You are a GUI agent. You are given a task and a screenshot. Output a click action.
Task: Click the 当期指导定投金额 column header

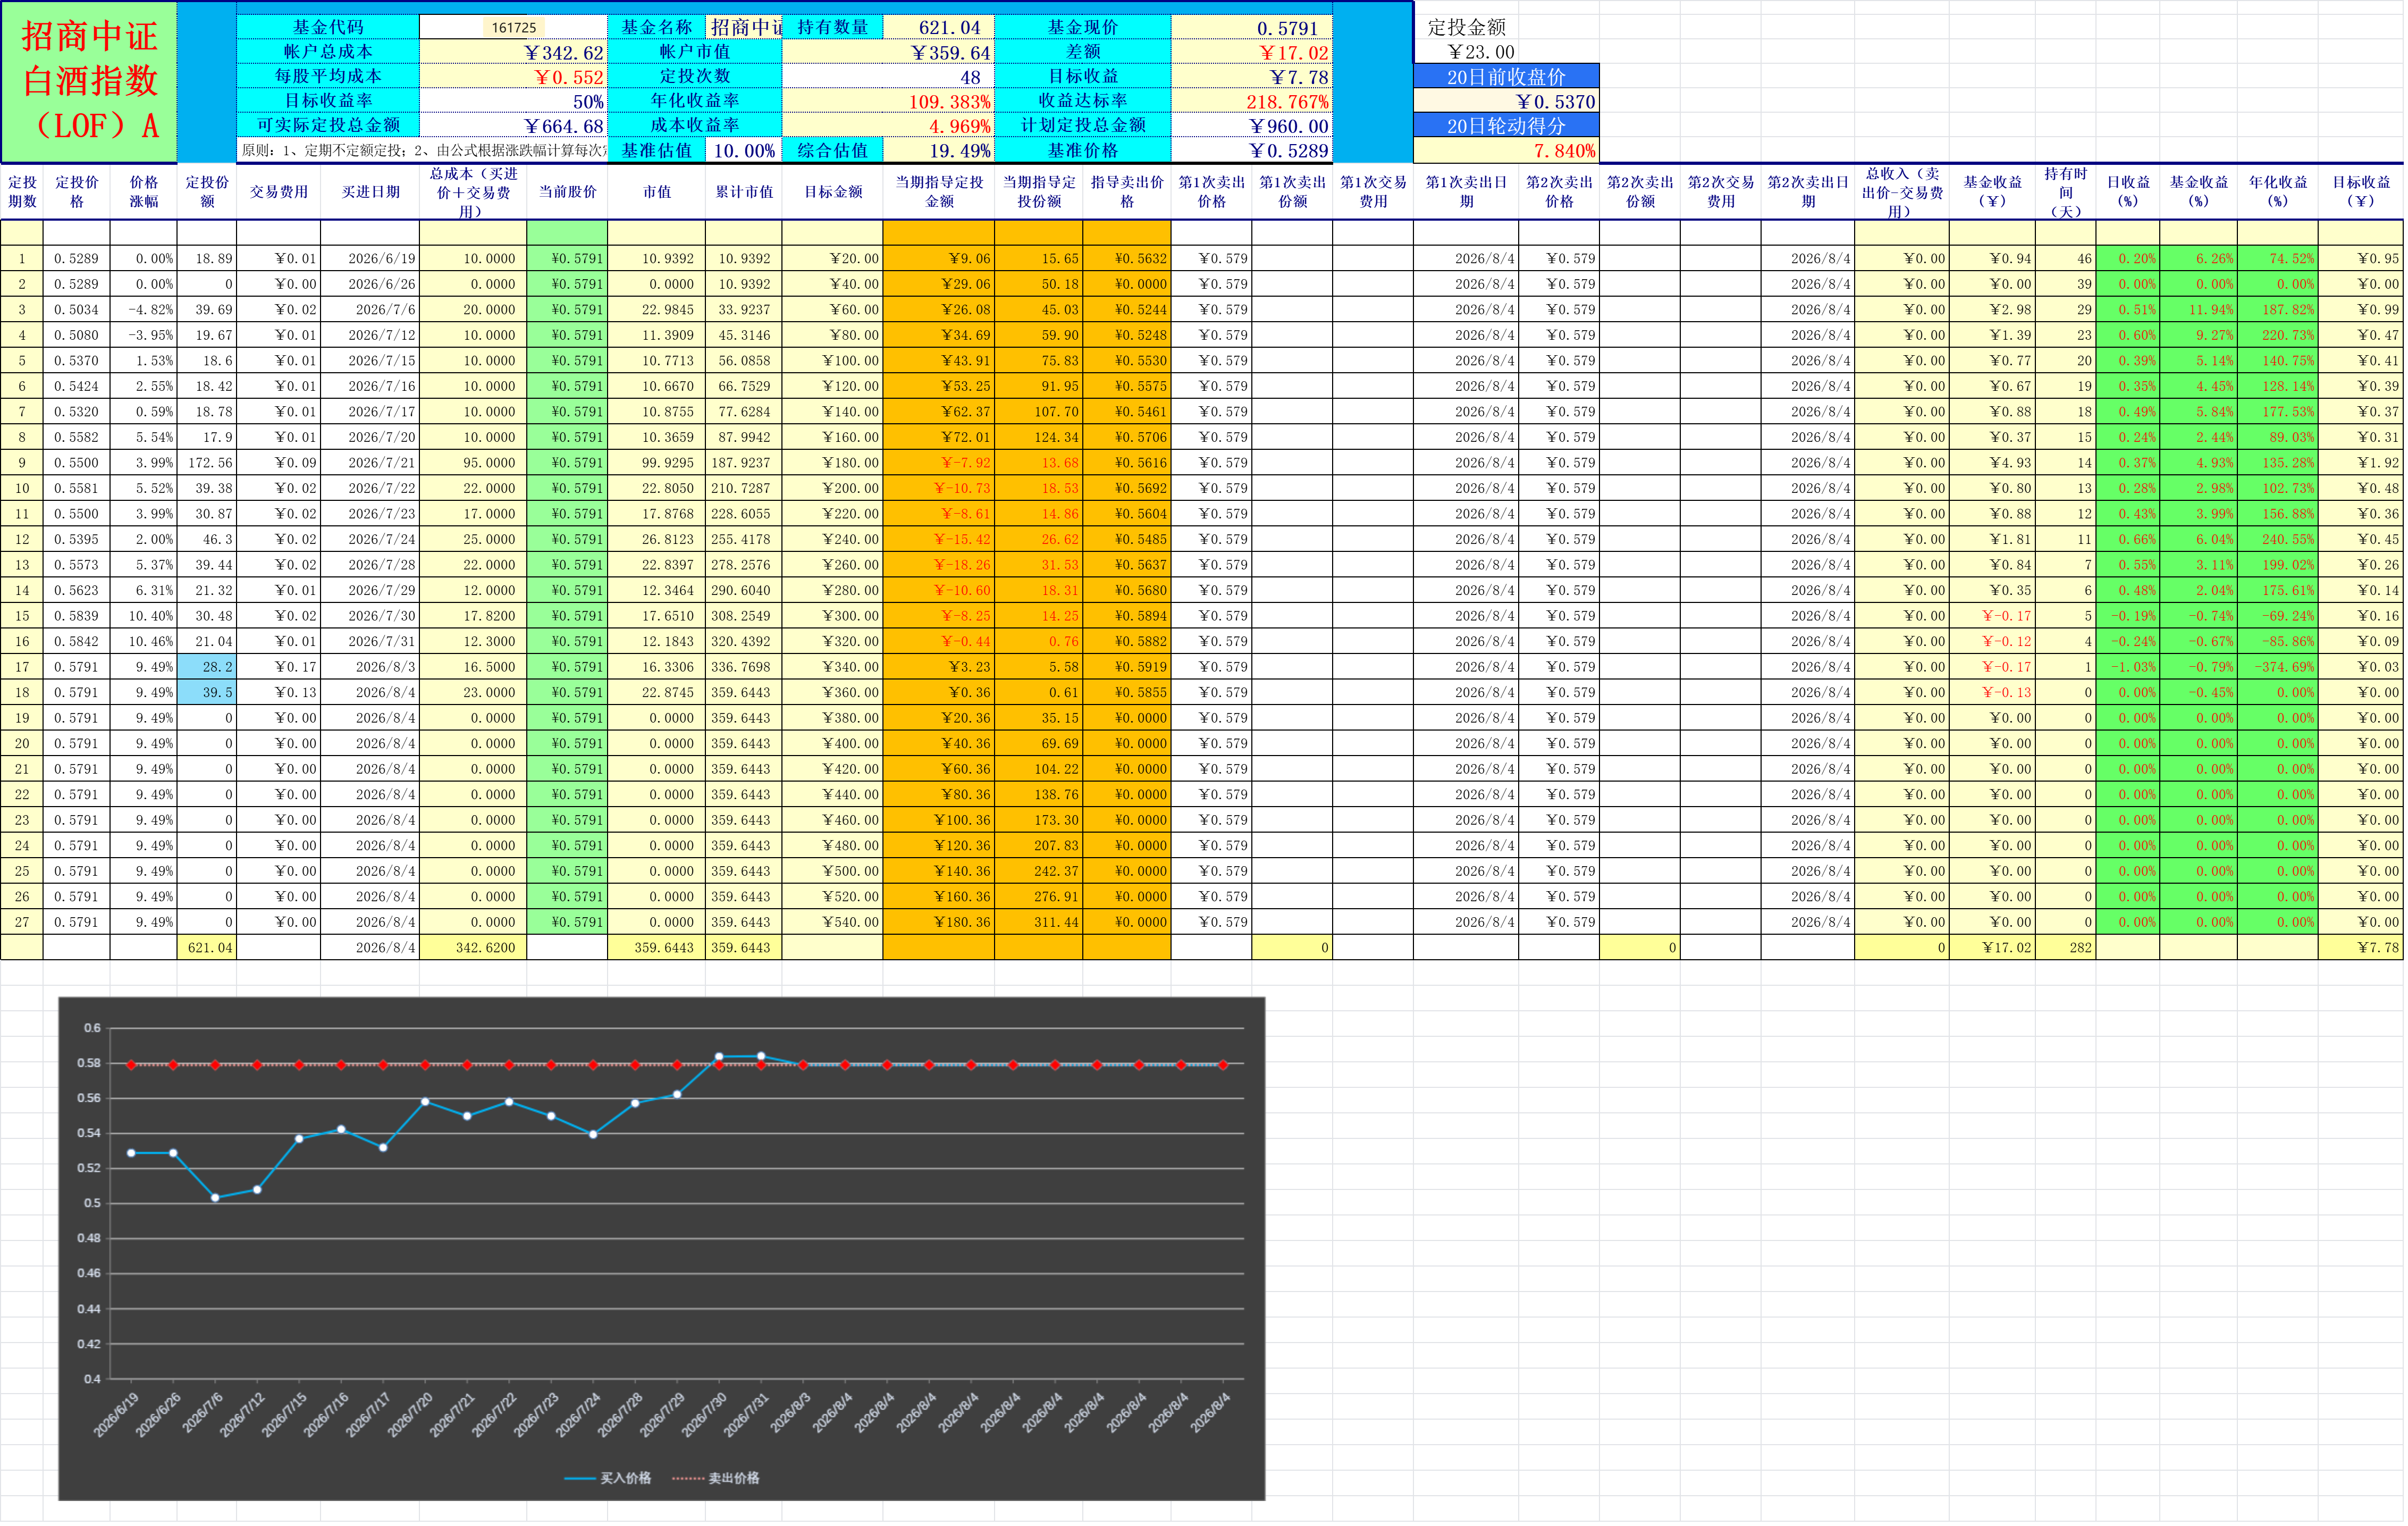point(939,191)
